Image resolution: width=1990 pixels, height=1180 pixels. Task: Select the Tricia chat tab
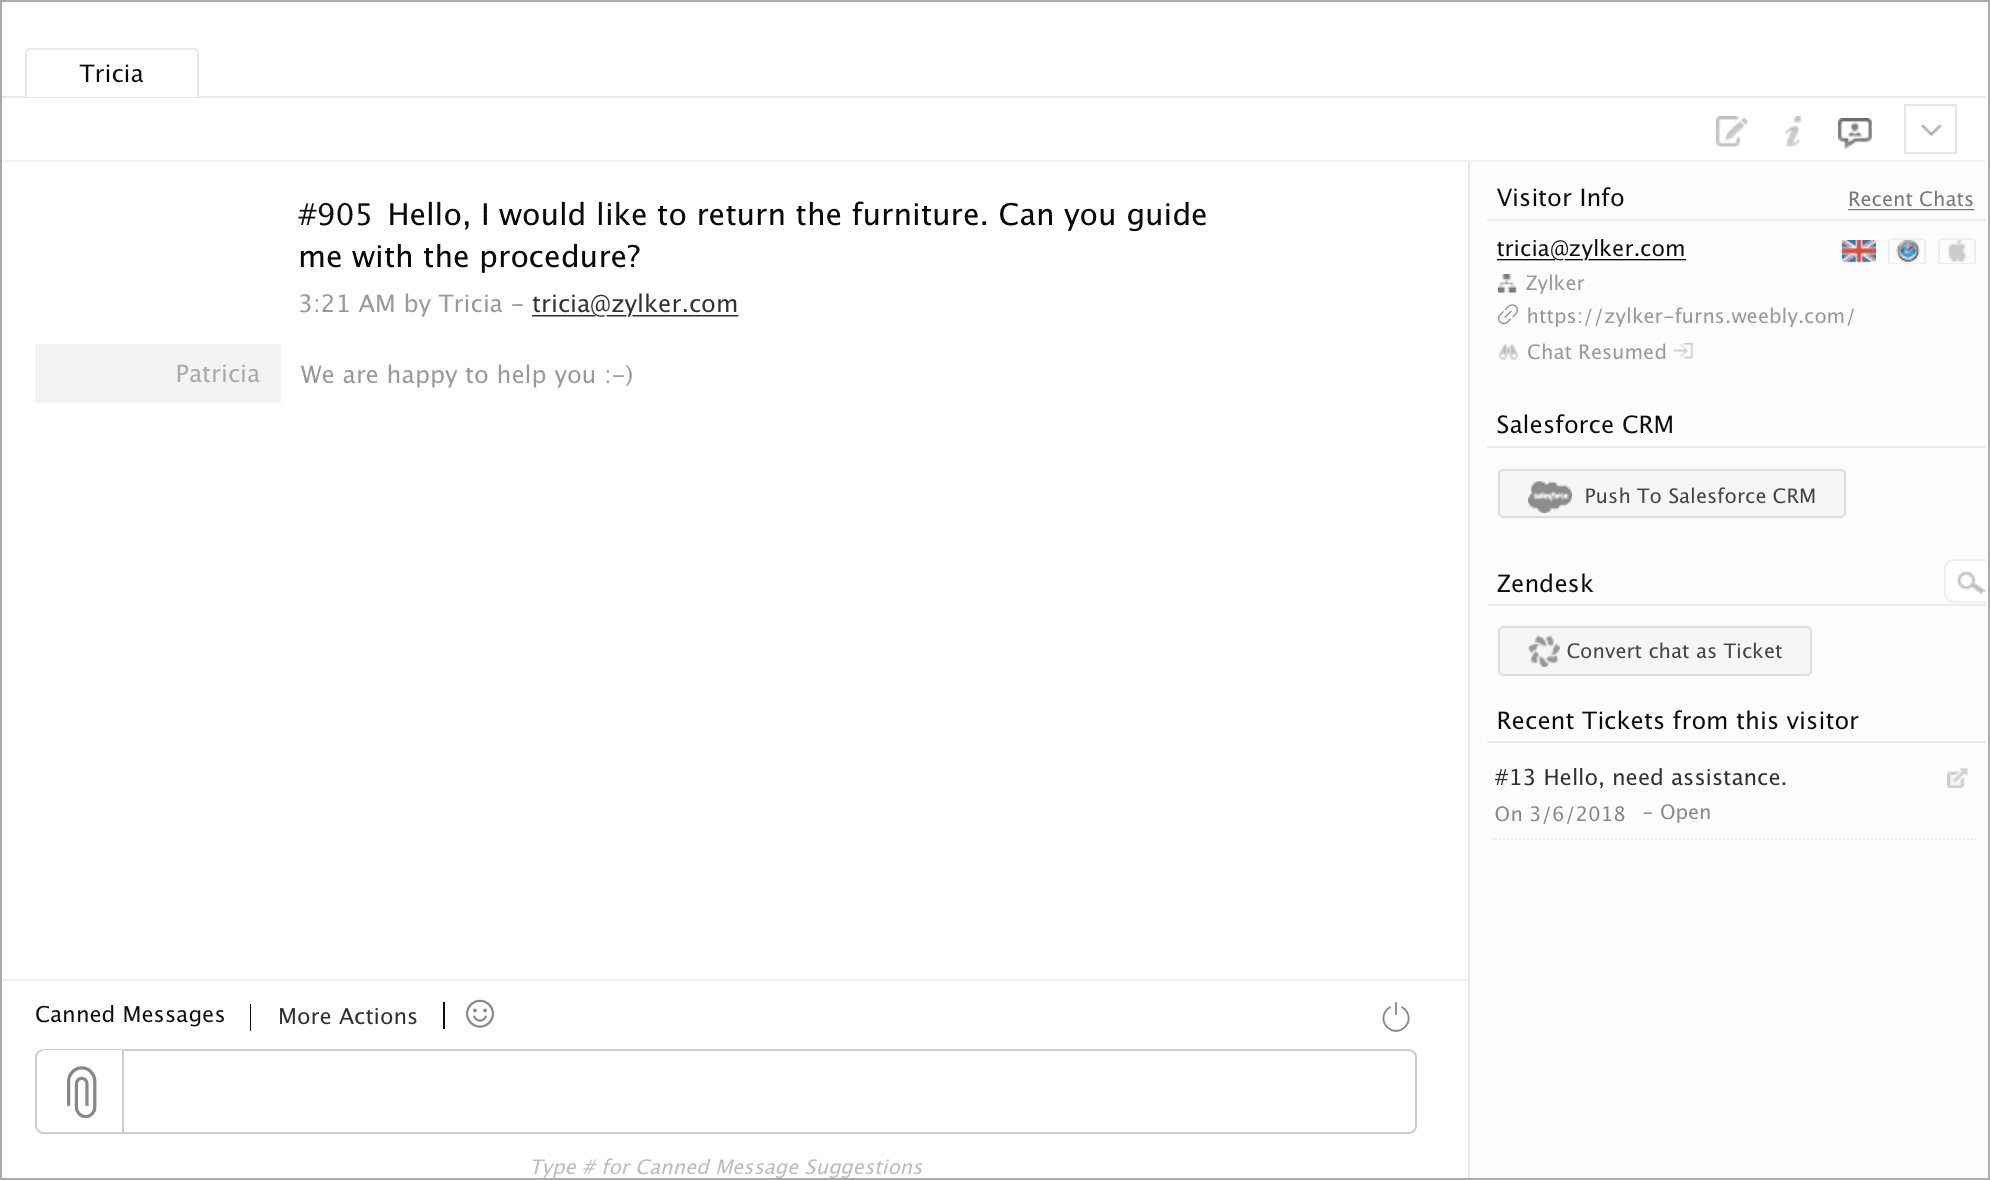112,73
